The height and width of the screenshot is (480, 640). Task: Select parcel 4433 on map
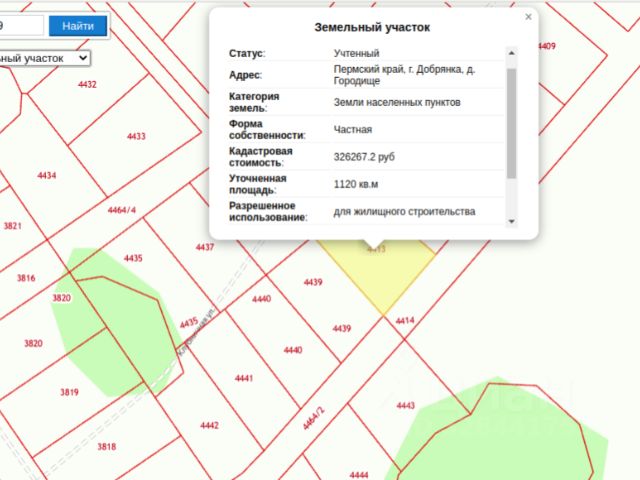point(136,136)
